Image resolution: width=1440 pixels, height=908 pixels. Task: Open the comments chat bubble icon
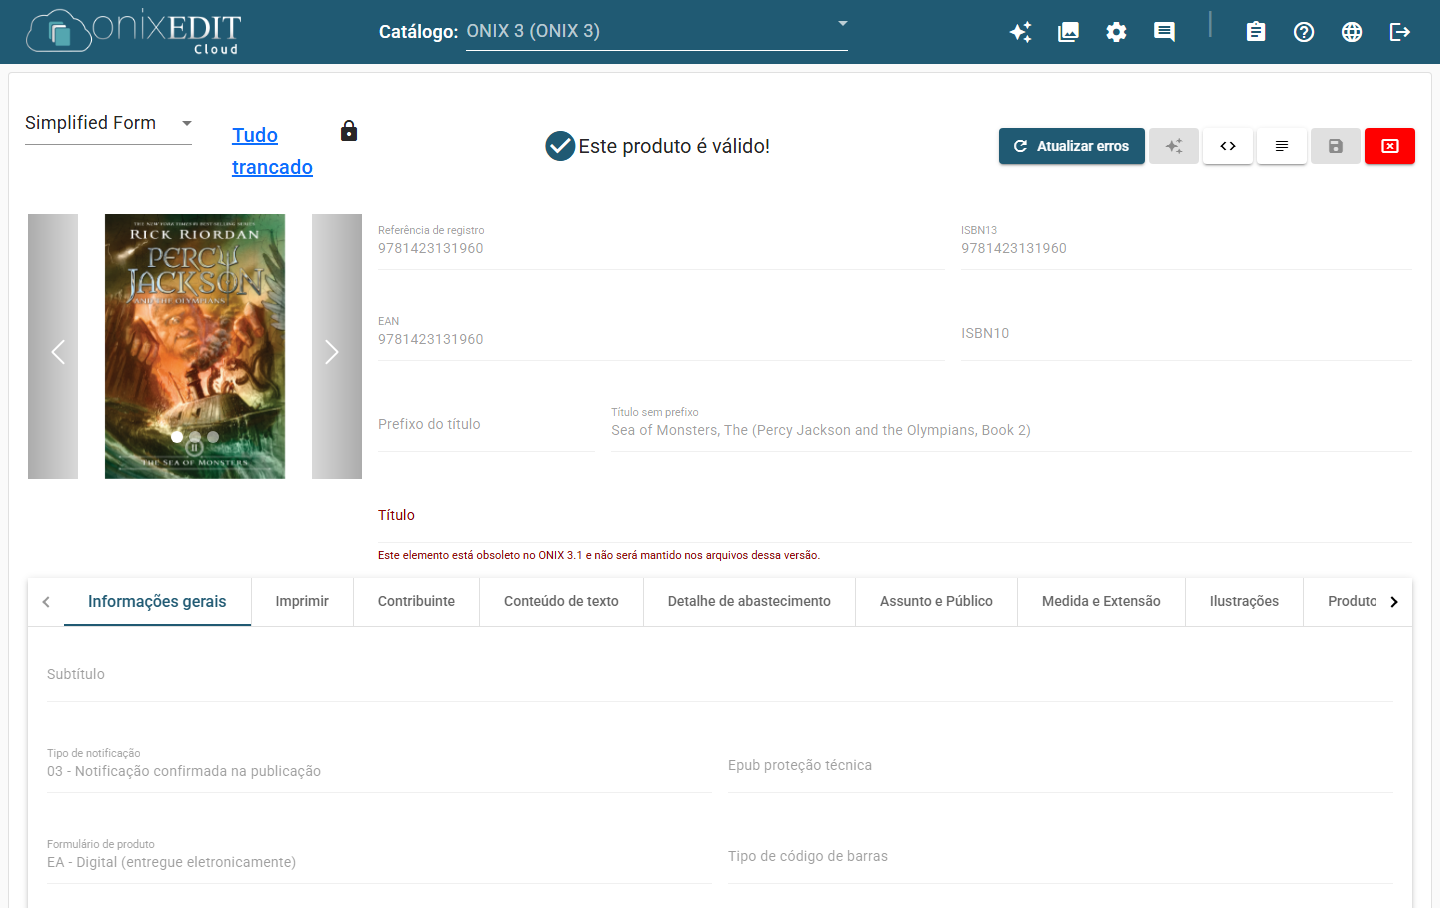1164,32
